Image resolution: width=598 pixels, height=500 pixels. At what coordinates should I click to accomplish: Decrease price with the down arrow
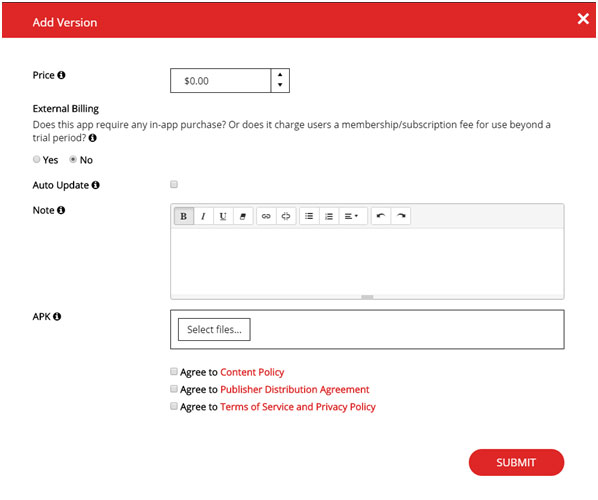pos(280,85)
